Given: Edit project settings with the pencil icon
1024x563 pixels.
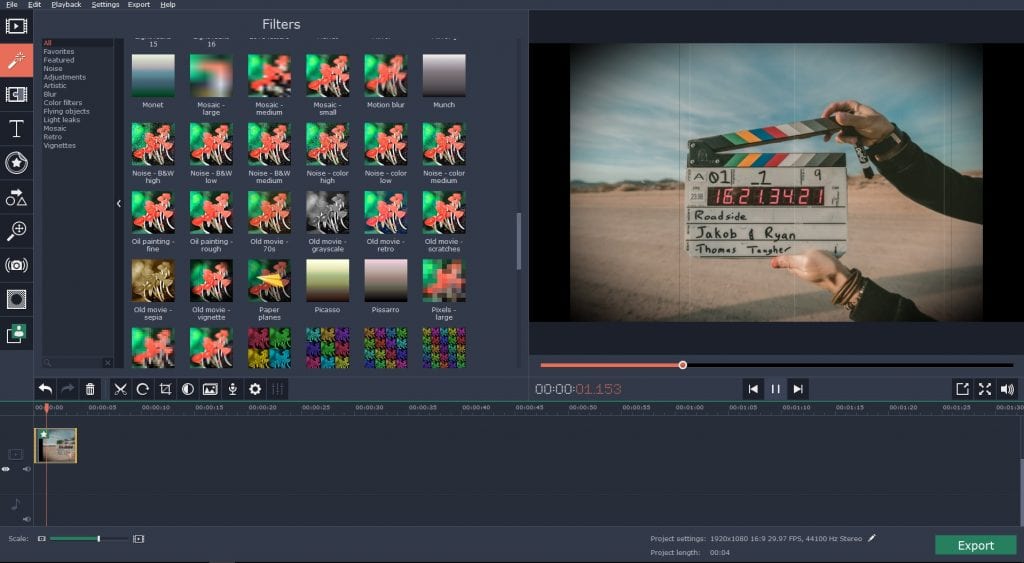Looking at the screenshot, I should click(x=871, y=538).
